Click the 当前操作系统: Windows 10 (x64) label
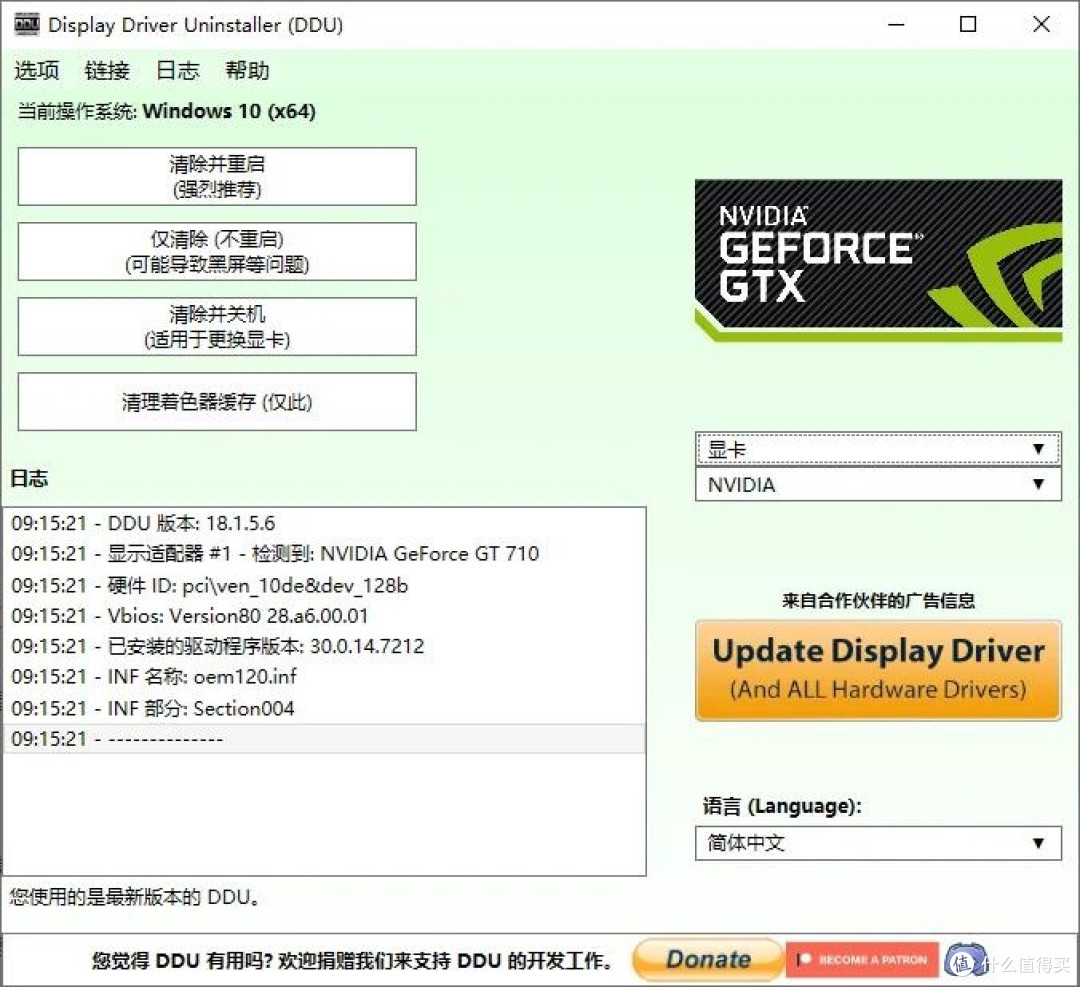Image resolution: width=1080 pixels, height=987 pixels. 166,111
